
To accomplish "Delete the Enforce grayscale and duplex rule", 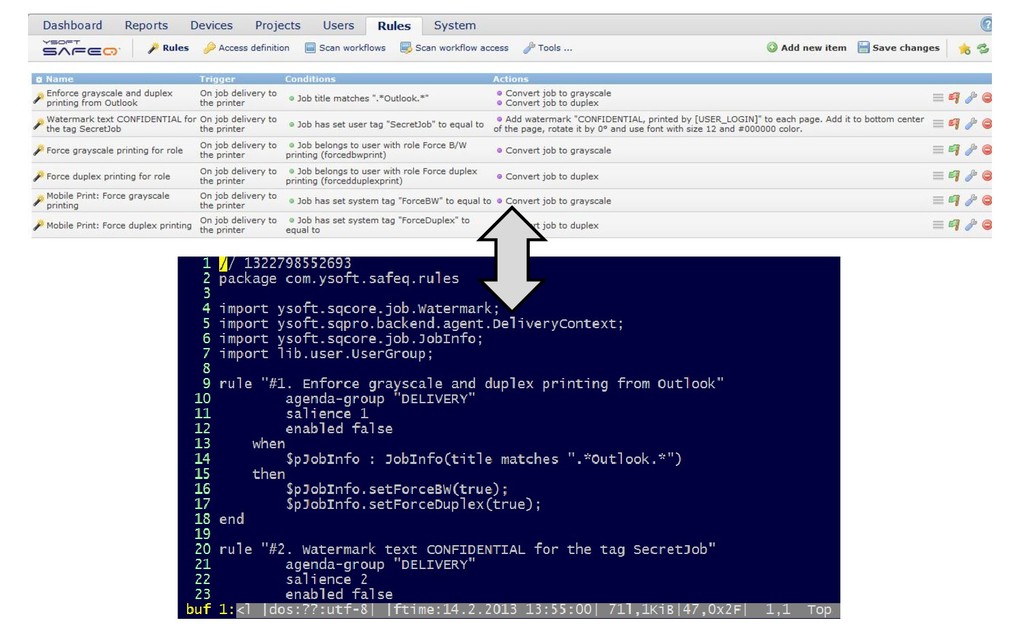I will click(987, 98).
